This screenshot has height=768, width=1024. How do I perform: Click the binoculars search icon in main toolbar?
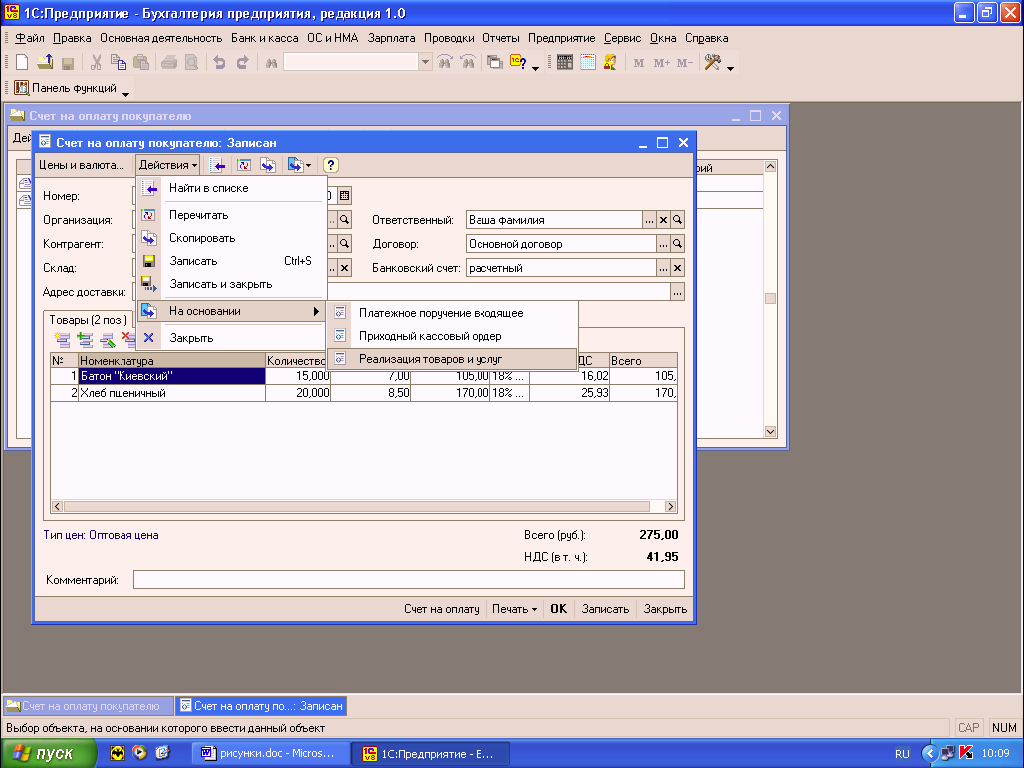click(x=270, y=62)
